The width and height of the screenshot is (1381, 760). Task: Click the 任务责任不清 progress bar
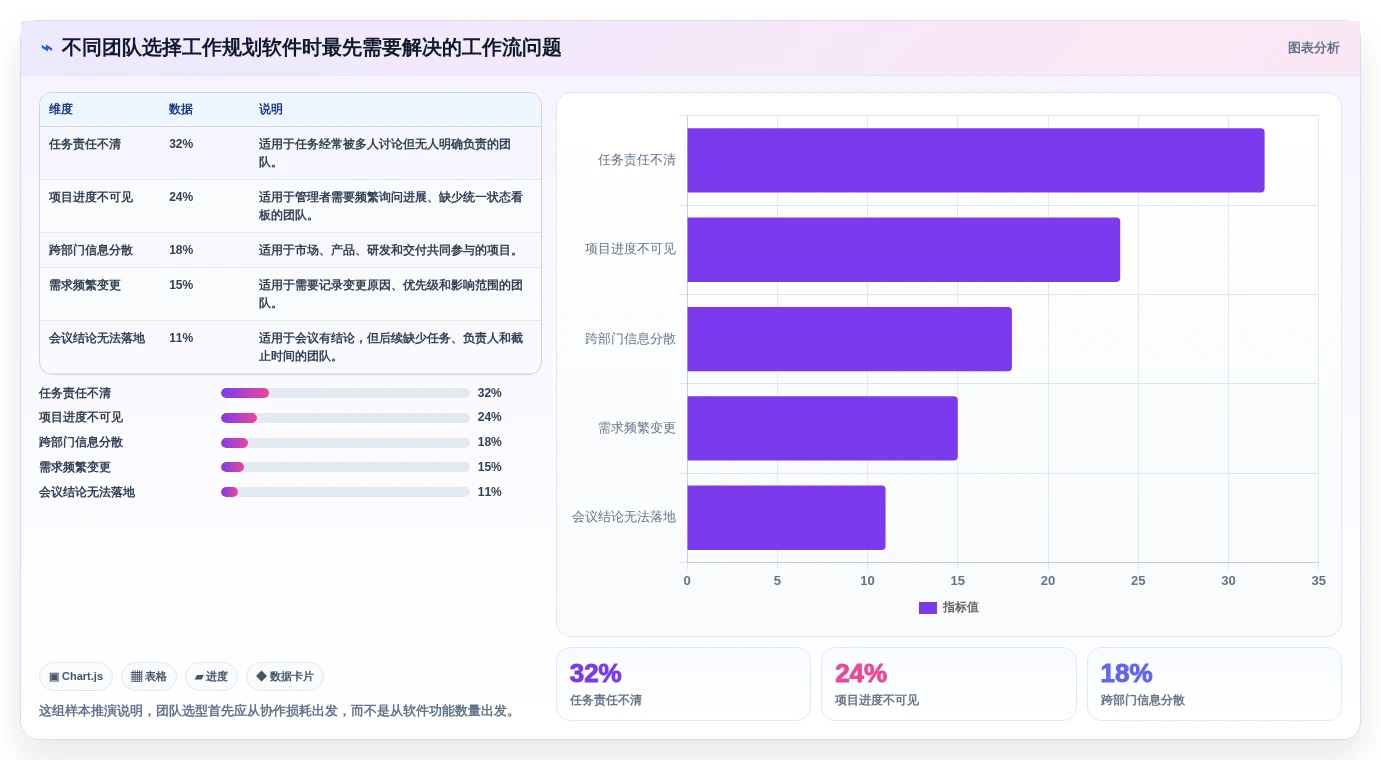(x=345, y=393)
